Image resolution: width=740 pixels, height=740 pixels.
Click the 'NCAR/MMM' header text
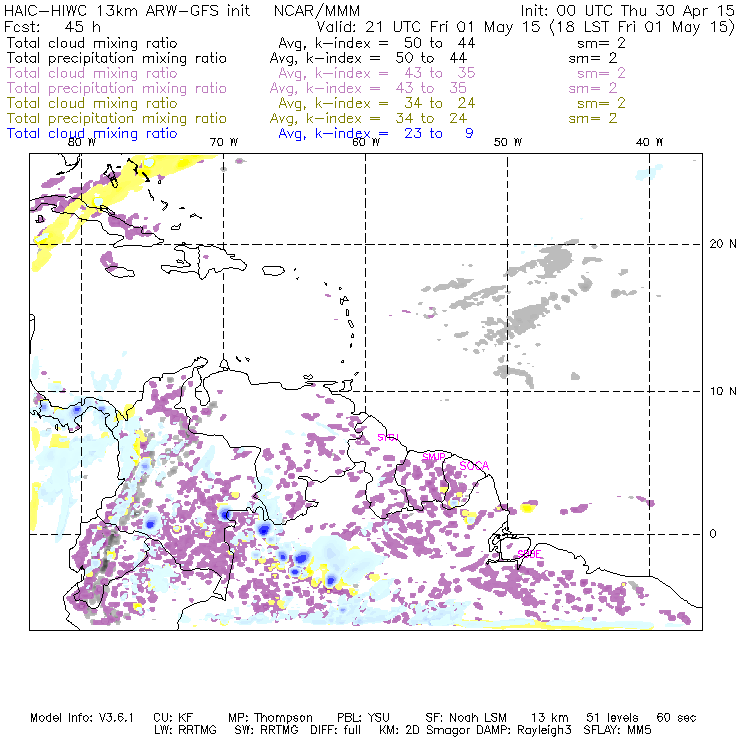click(317, 11)
